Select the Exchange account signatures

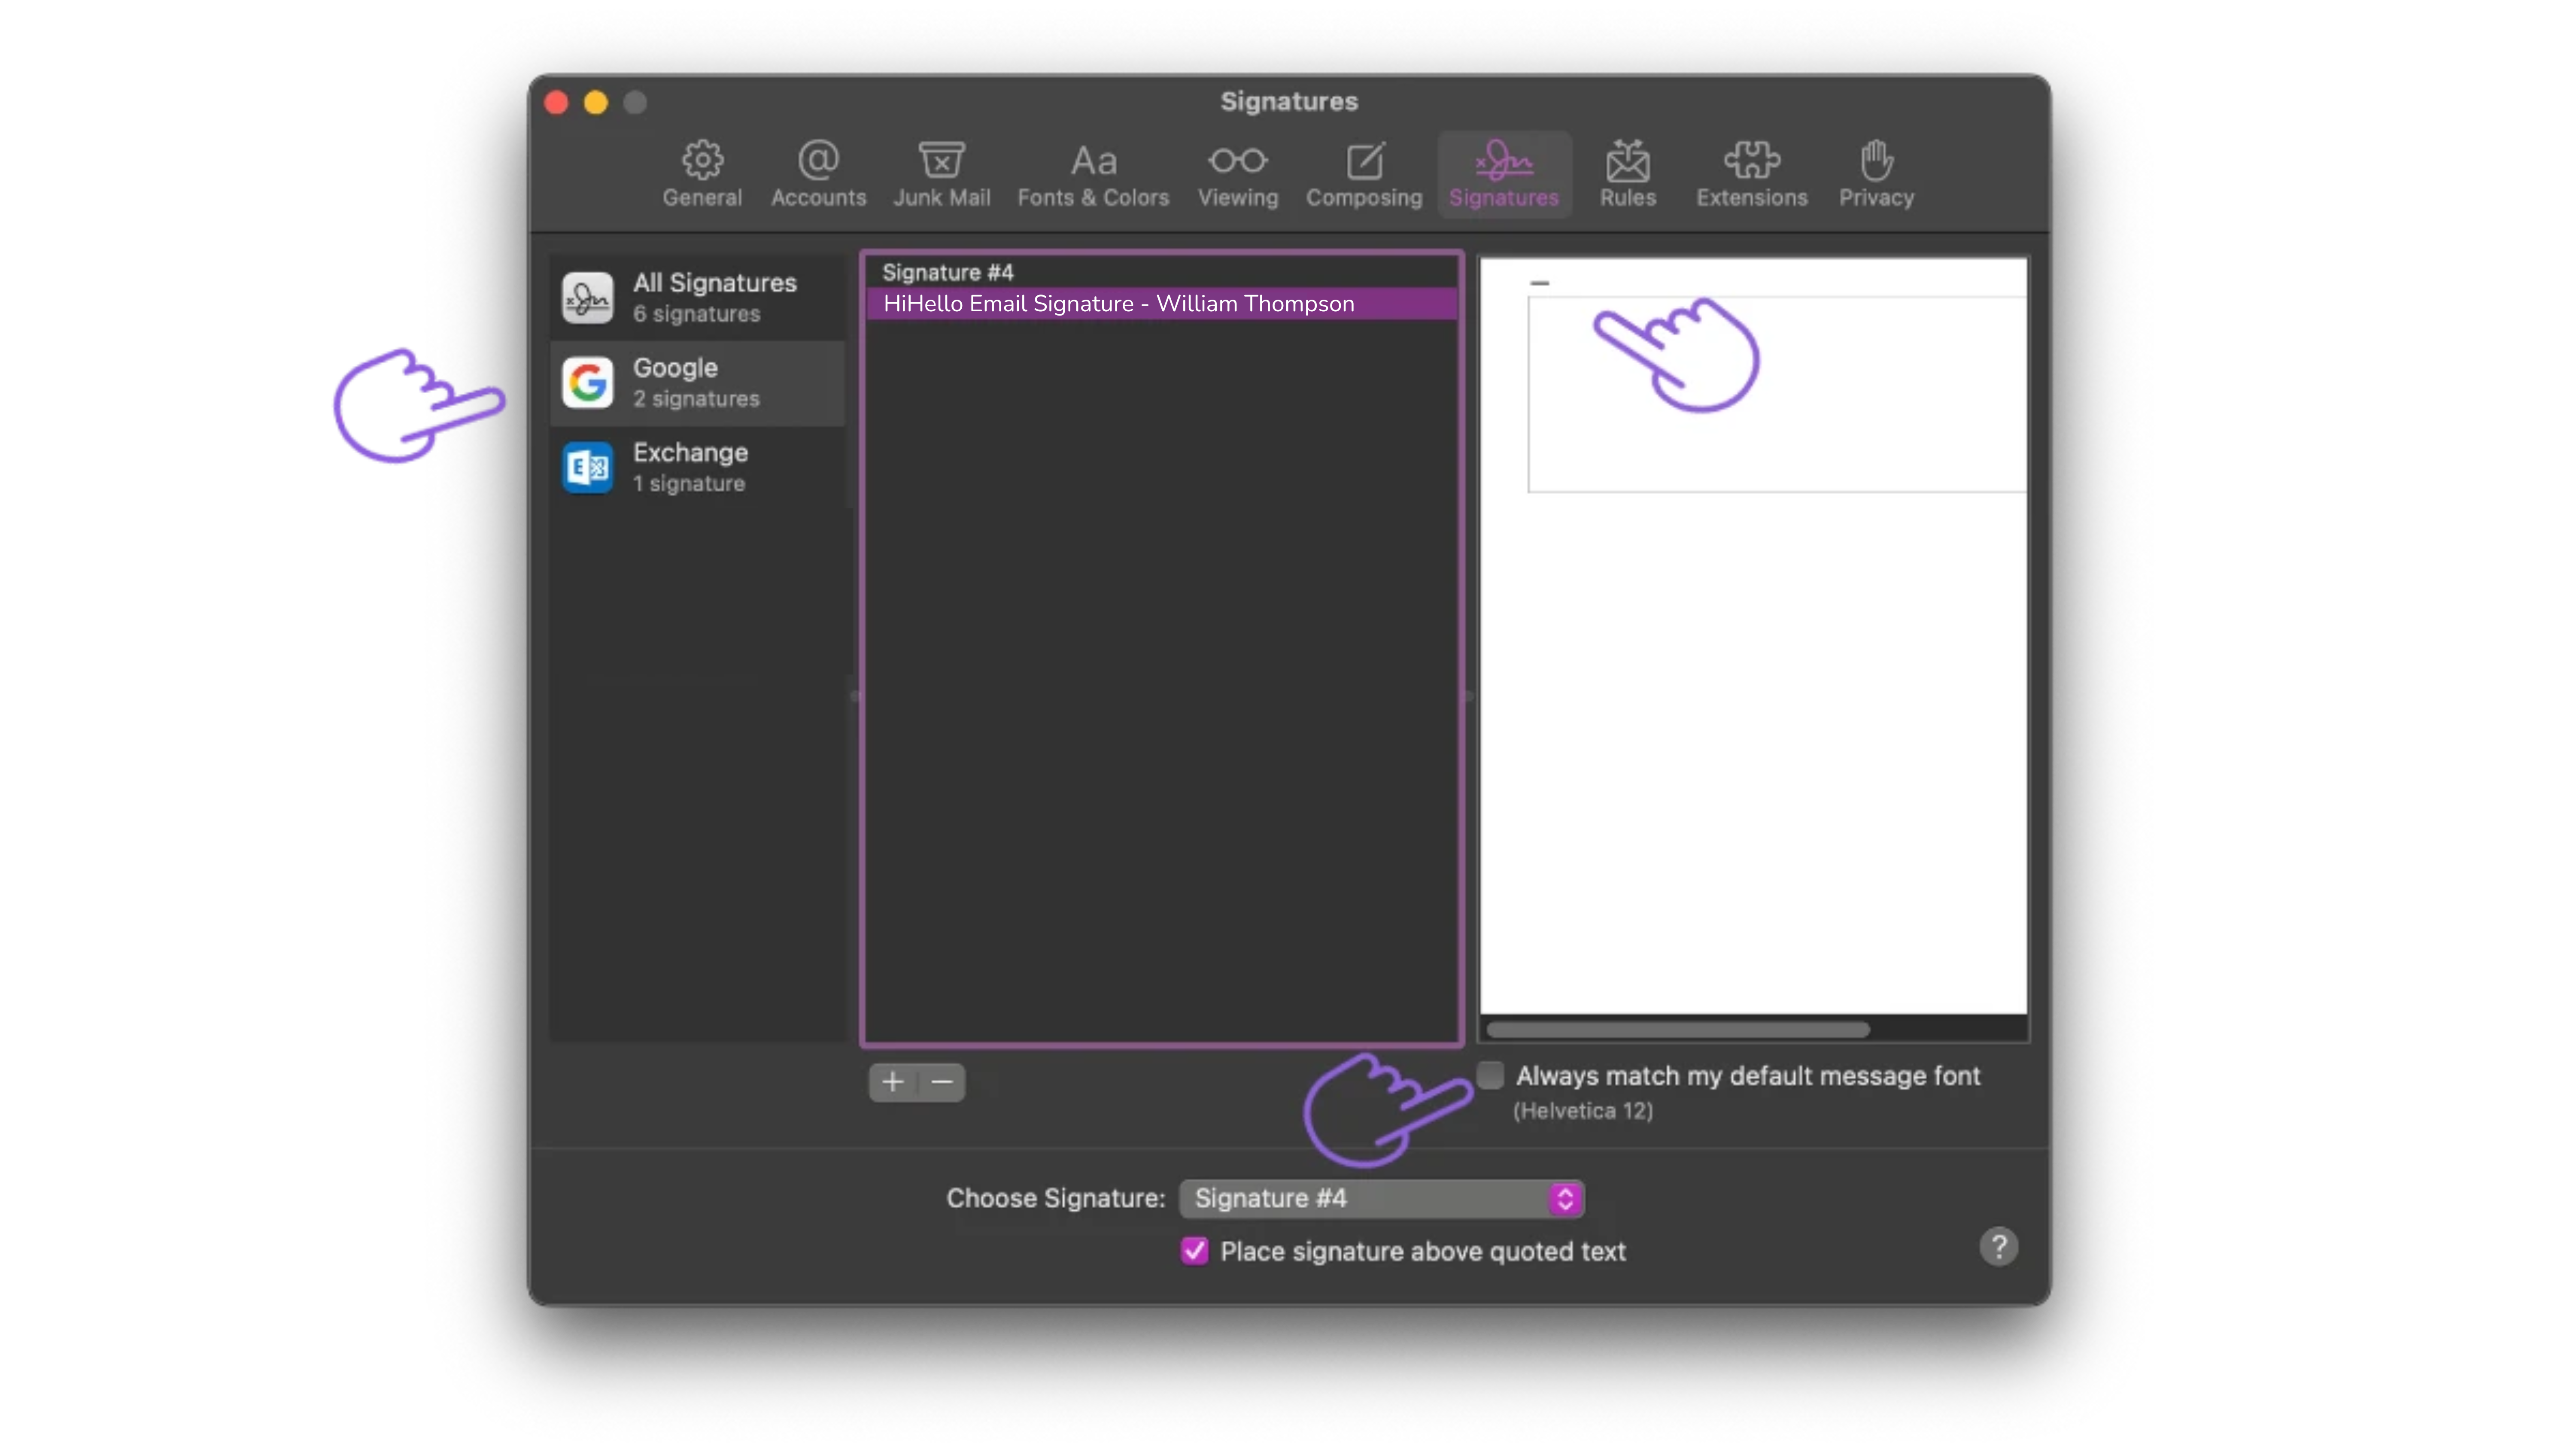[698, 467]
